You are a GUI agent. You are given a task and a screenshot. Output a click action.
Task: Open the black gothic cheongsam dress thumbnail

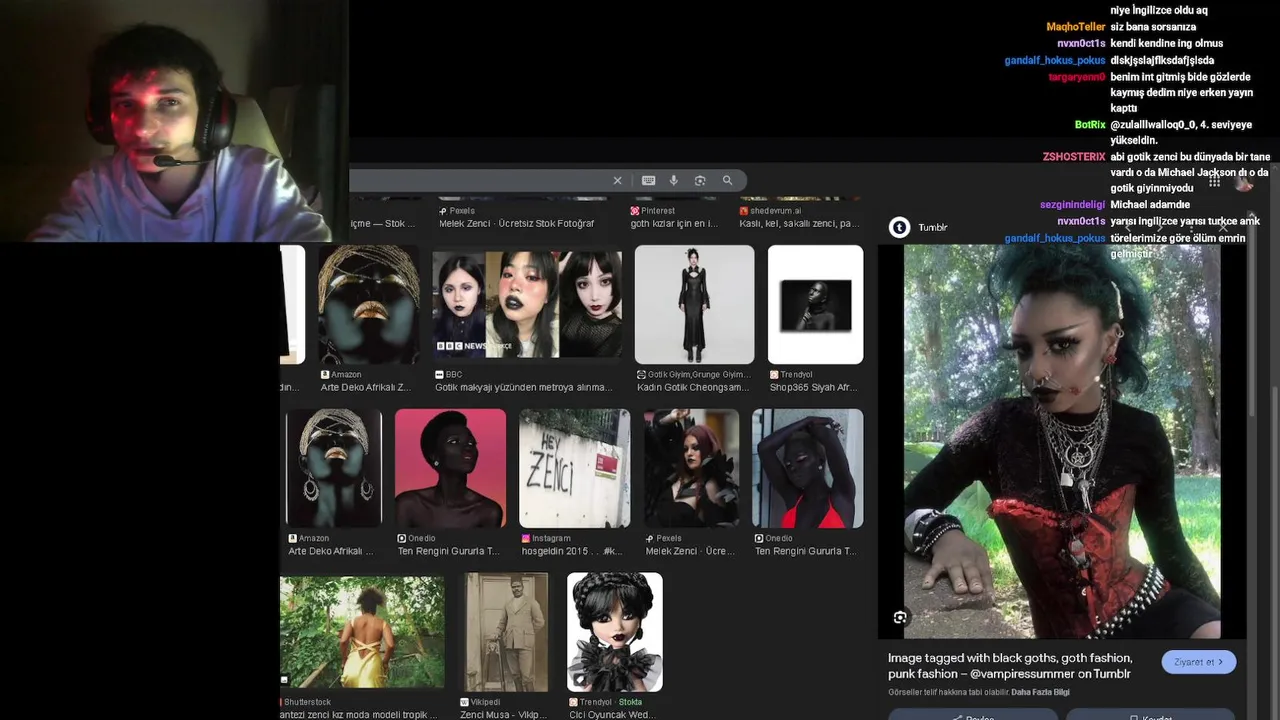[694, 305]
